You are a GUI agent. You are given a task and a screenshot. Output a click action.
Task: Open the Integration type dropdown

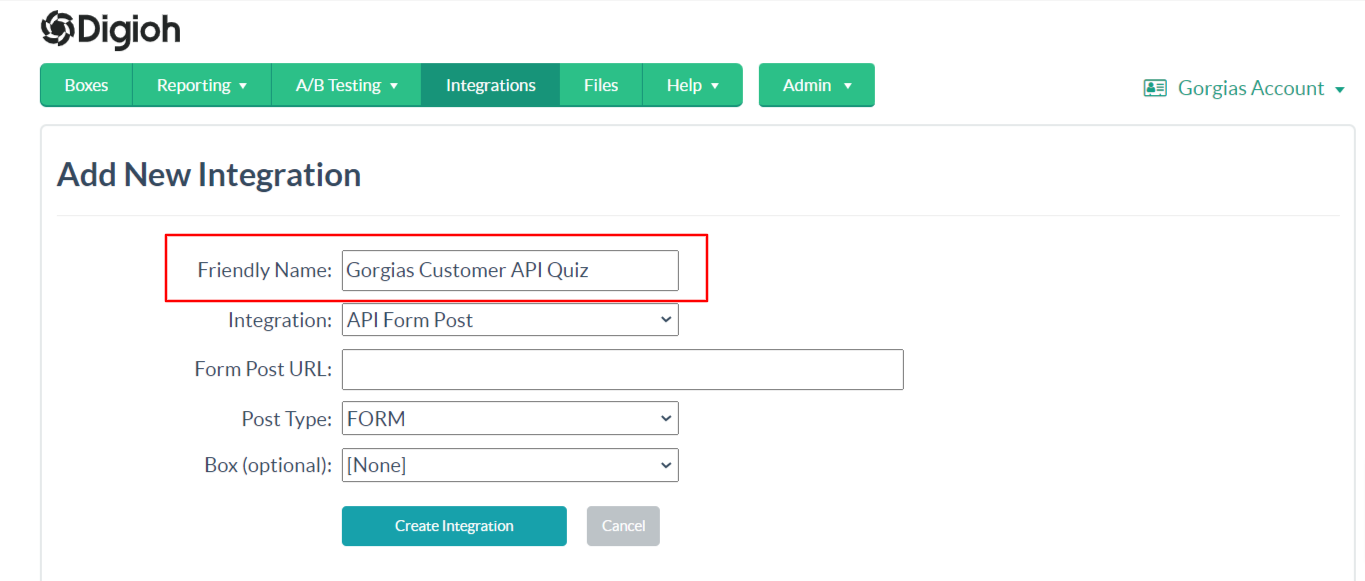pos(510,320)
